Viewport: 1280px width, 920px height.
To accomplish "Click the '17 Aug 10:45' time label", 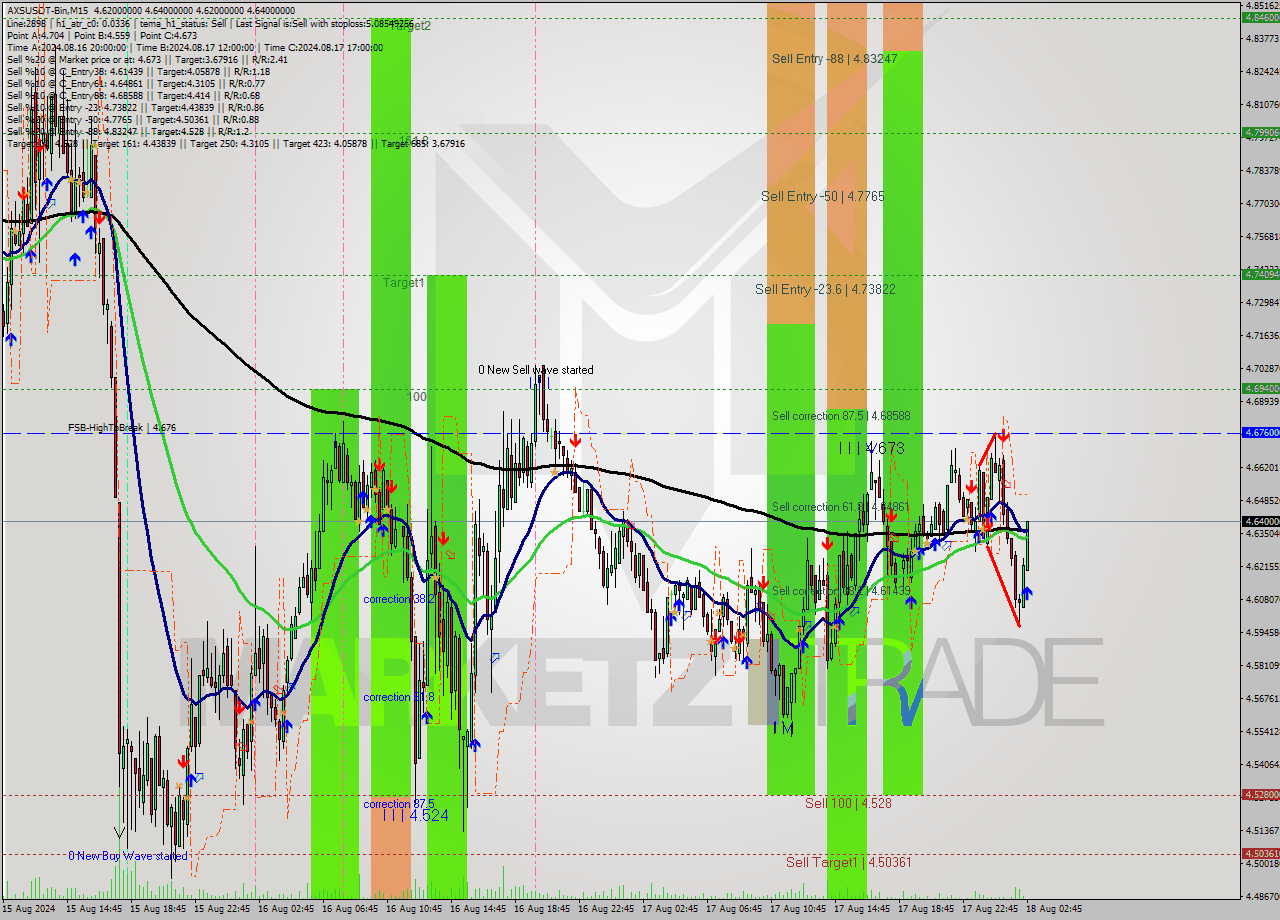I will pos(797,909).
